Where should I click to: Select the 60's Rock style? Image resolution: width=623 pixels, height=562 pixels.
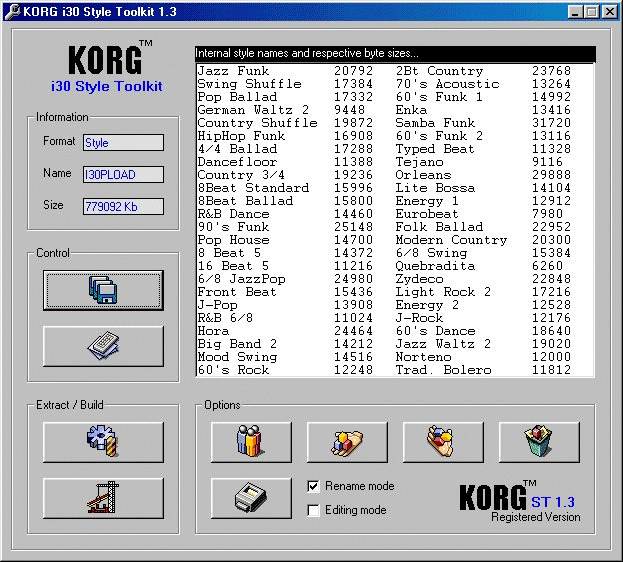(x=233, y=370)
